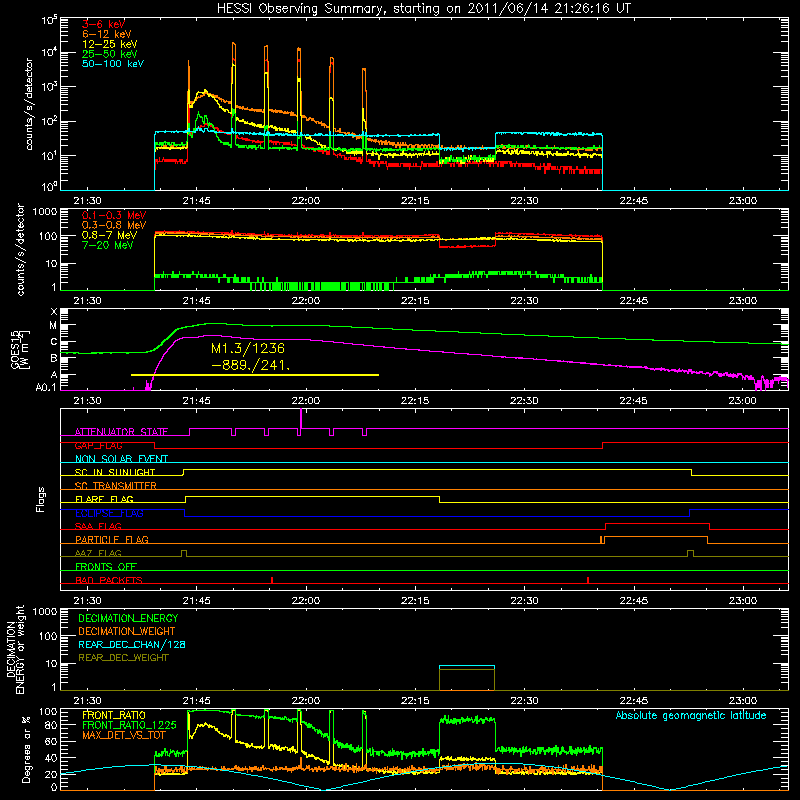800x800 pixels.
Task: Click the M1.3/1236 flare annotation
Action: 248,348
